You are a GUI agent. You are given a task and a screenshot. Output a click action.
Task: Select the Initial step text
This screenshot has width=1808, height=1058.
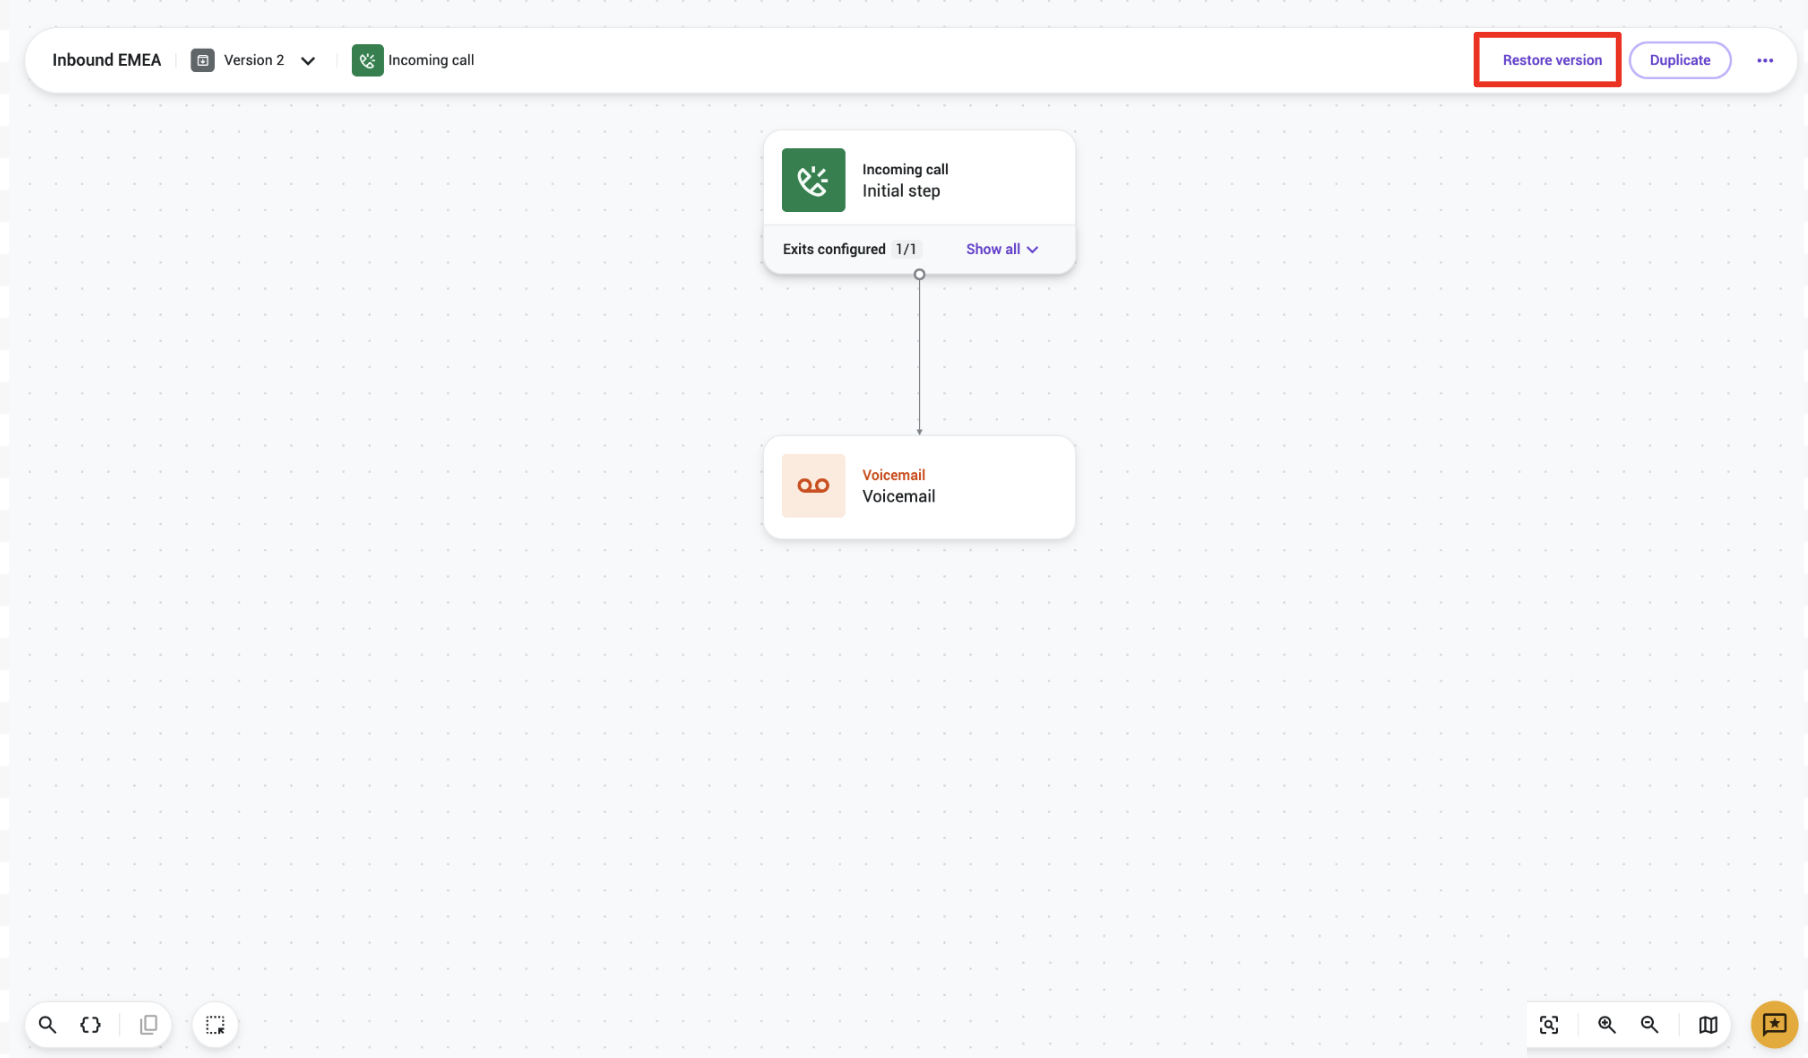pyautogui.click(x=901, y=191)
